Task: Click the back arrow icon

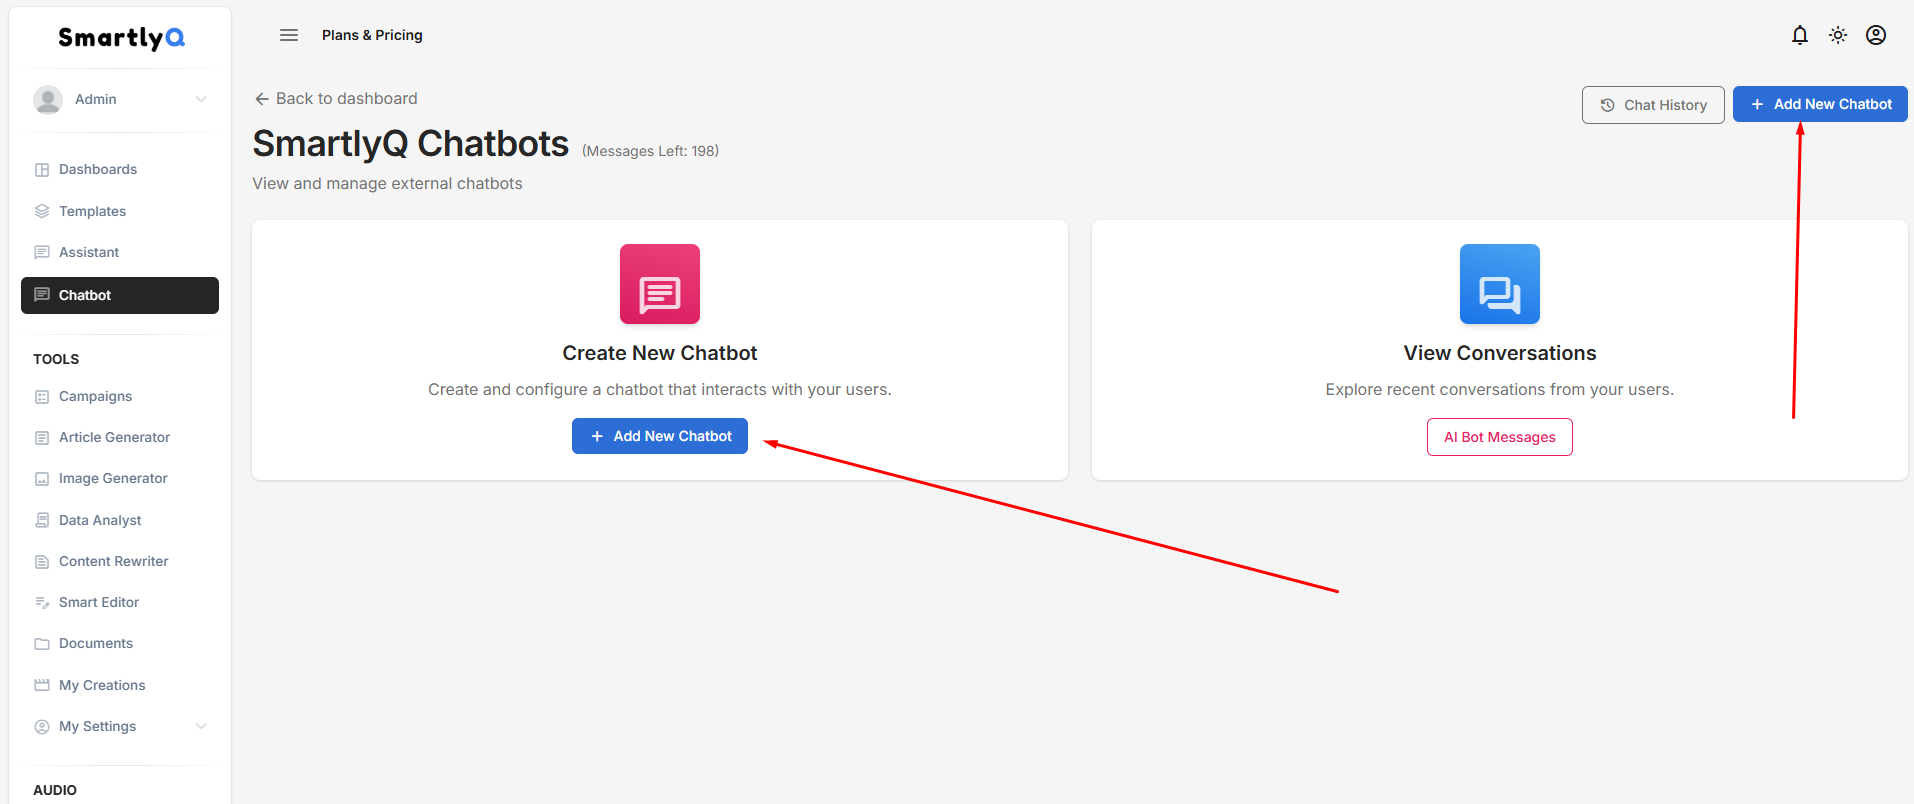Action: (x=262, y=99)
